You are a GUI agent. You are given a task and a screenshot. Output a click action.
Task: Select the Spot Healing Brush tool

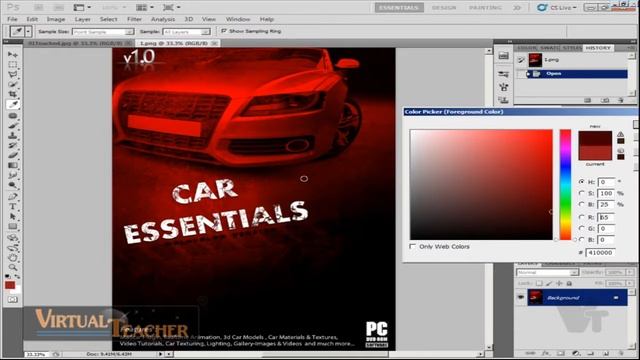13,116
